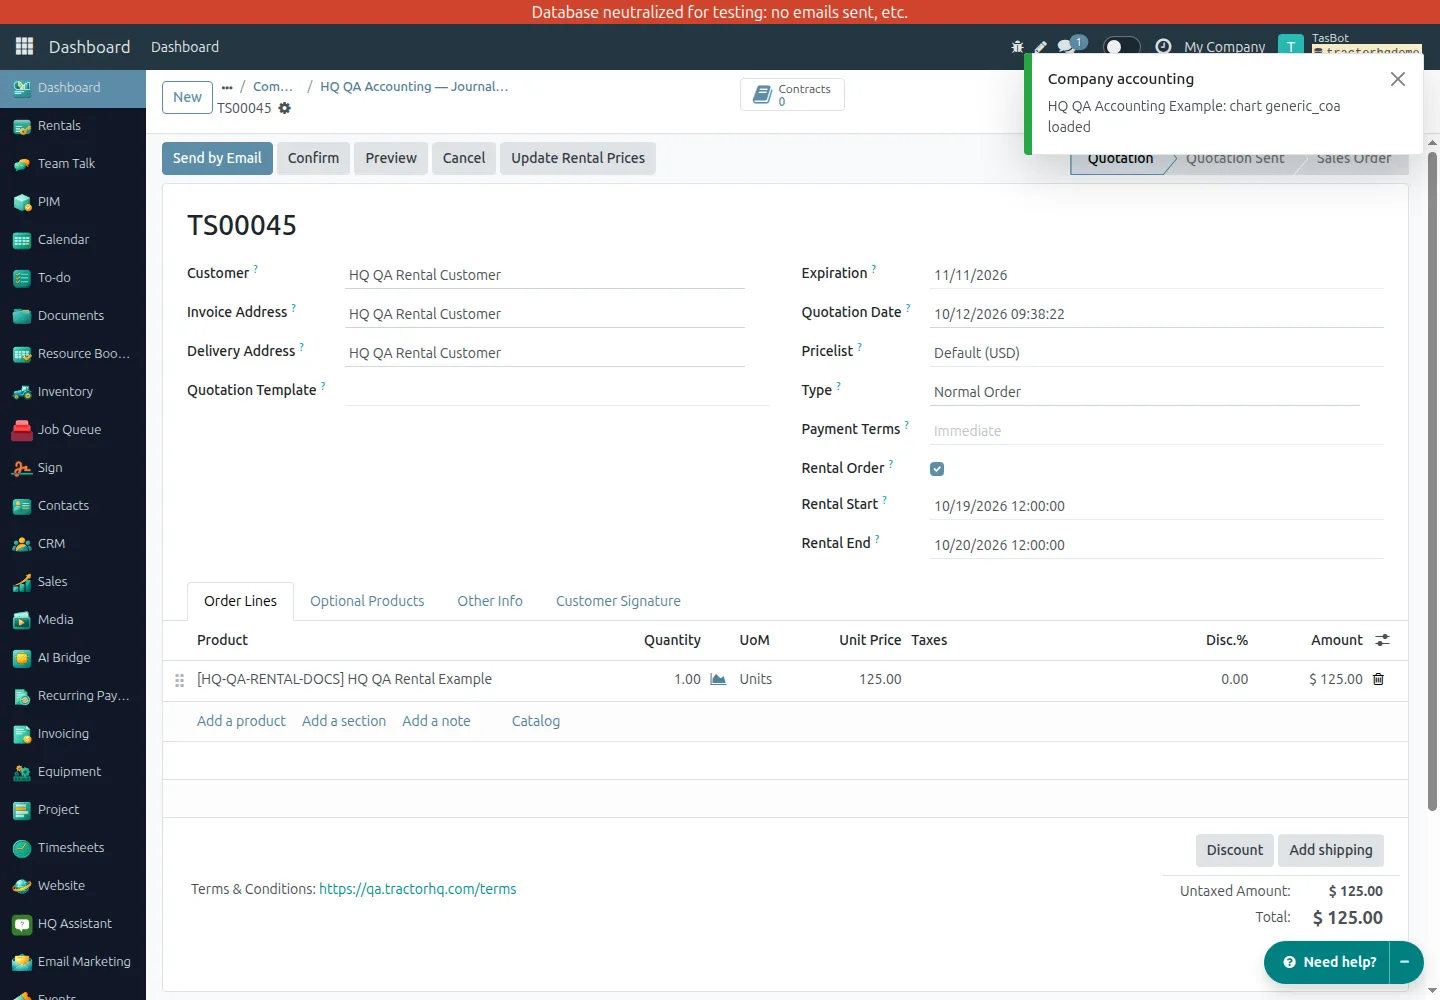Open the conversations chat bubble icon
Screen dimensions: 1440x1000
point(1067,47)
